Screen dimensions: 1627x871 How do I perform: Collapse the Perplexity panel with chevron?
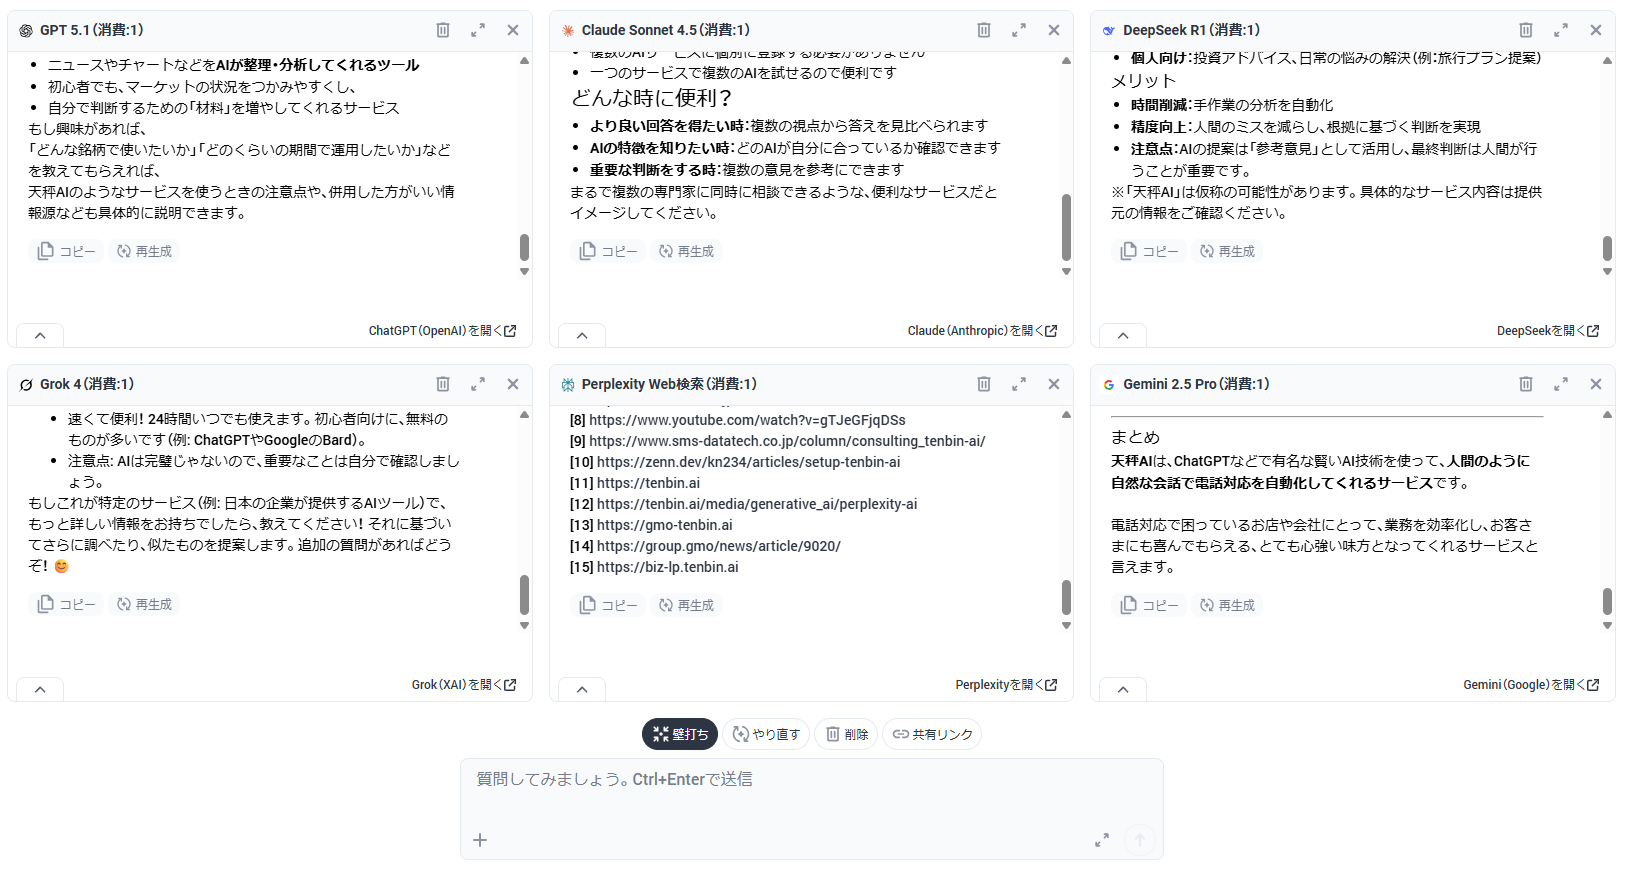(582, 690)
